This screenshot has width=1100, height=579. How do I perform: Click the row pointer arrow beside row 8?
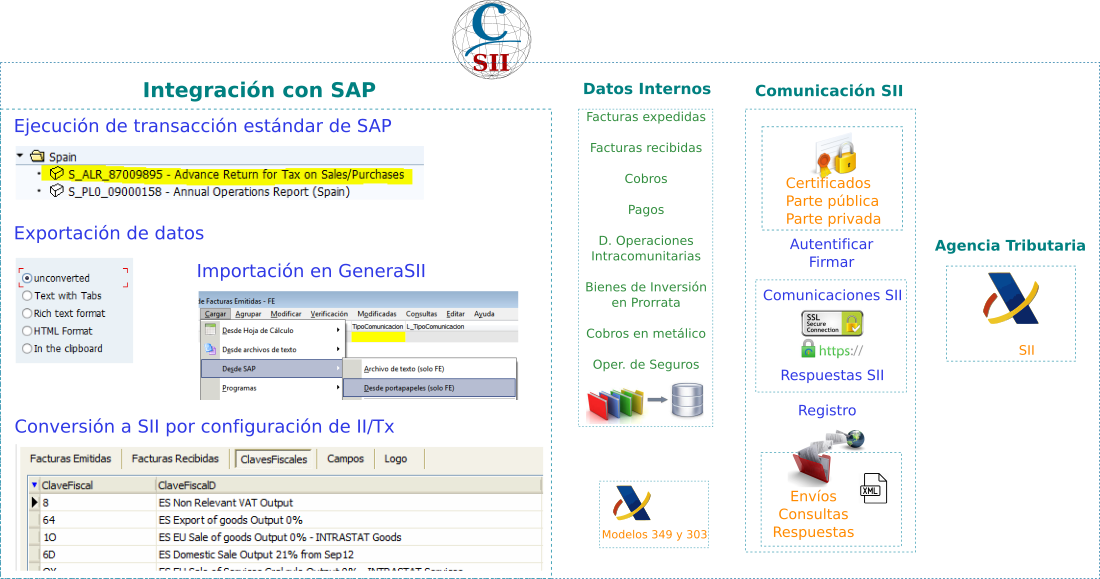(34, 502)
